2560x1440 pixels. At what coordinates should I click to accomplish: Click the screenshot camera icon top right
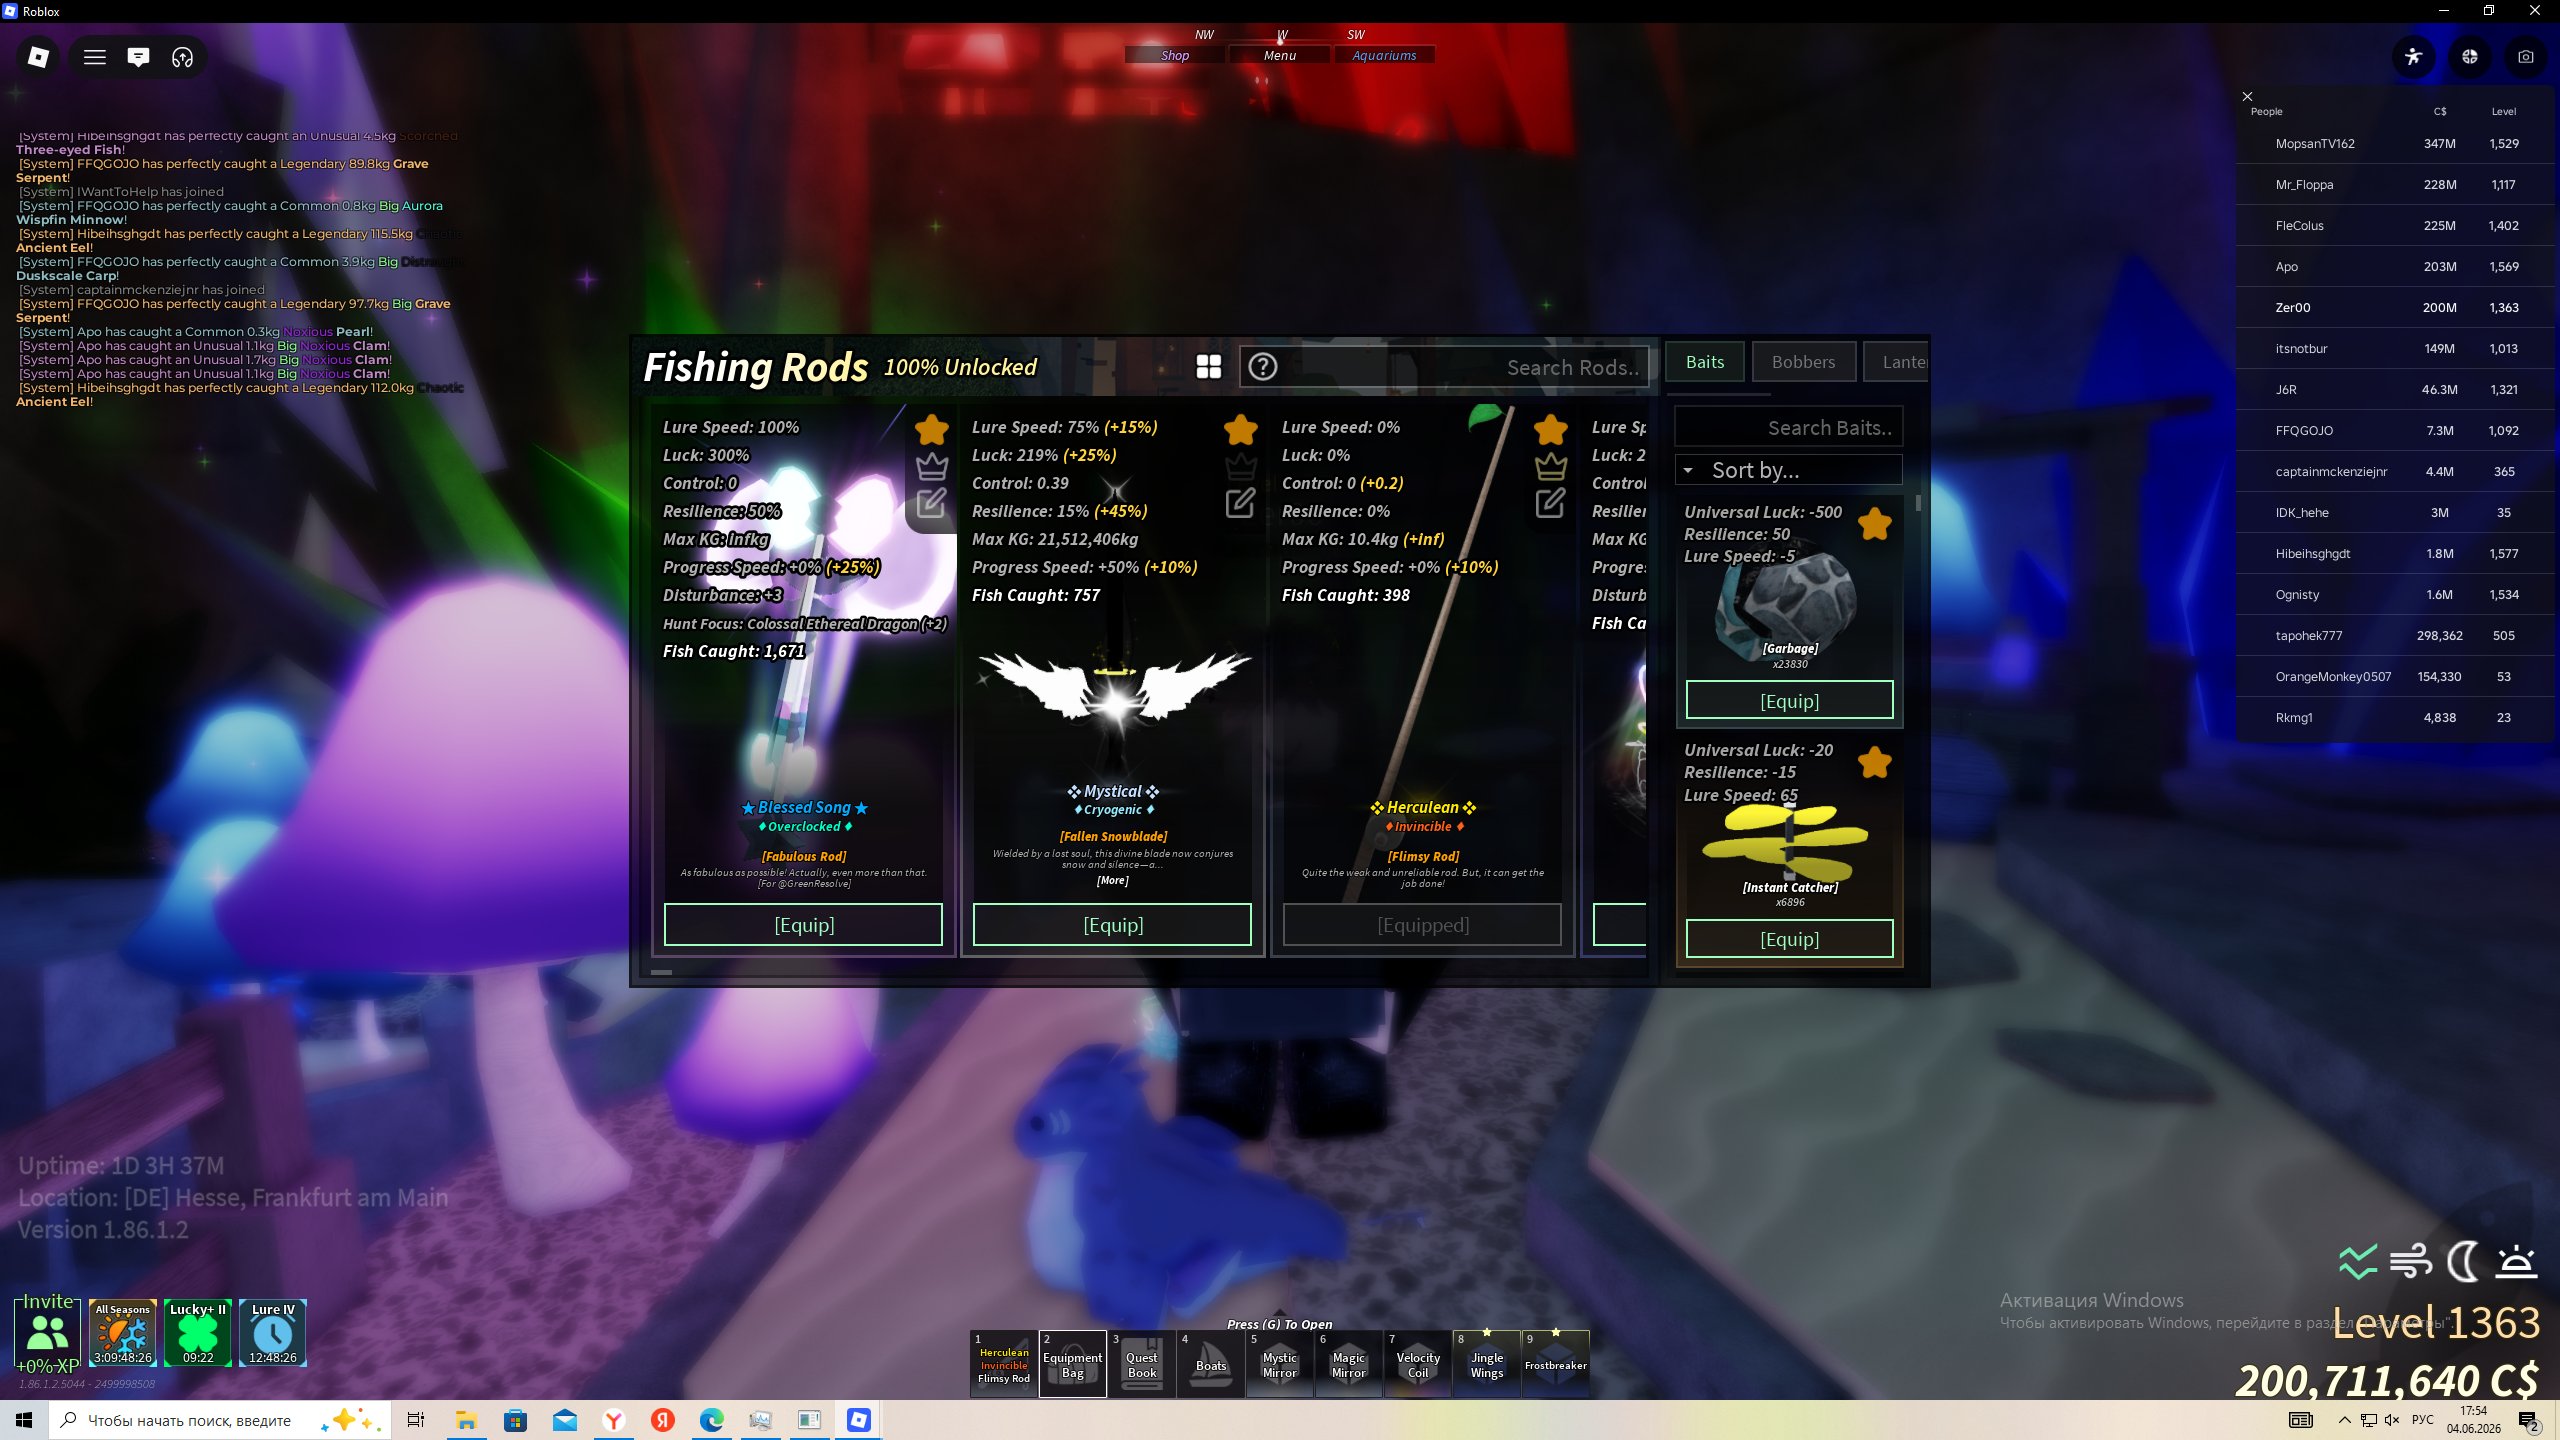pos(2526,57)
